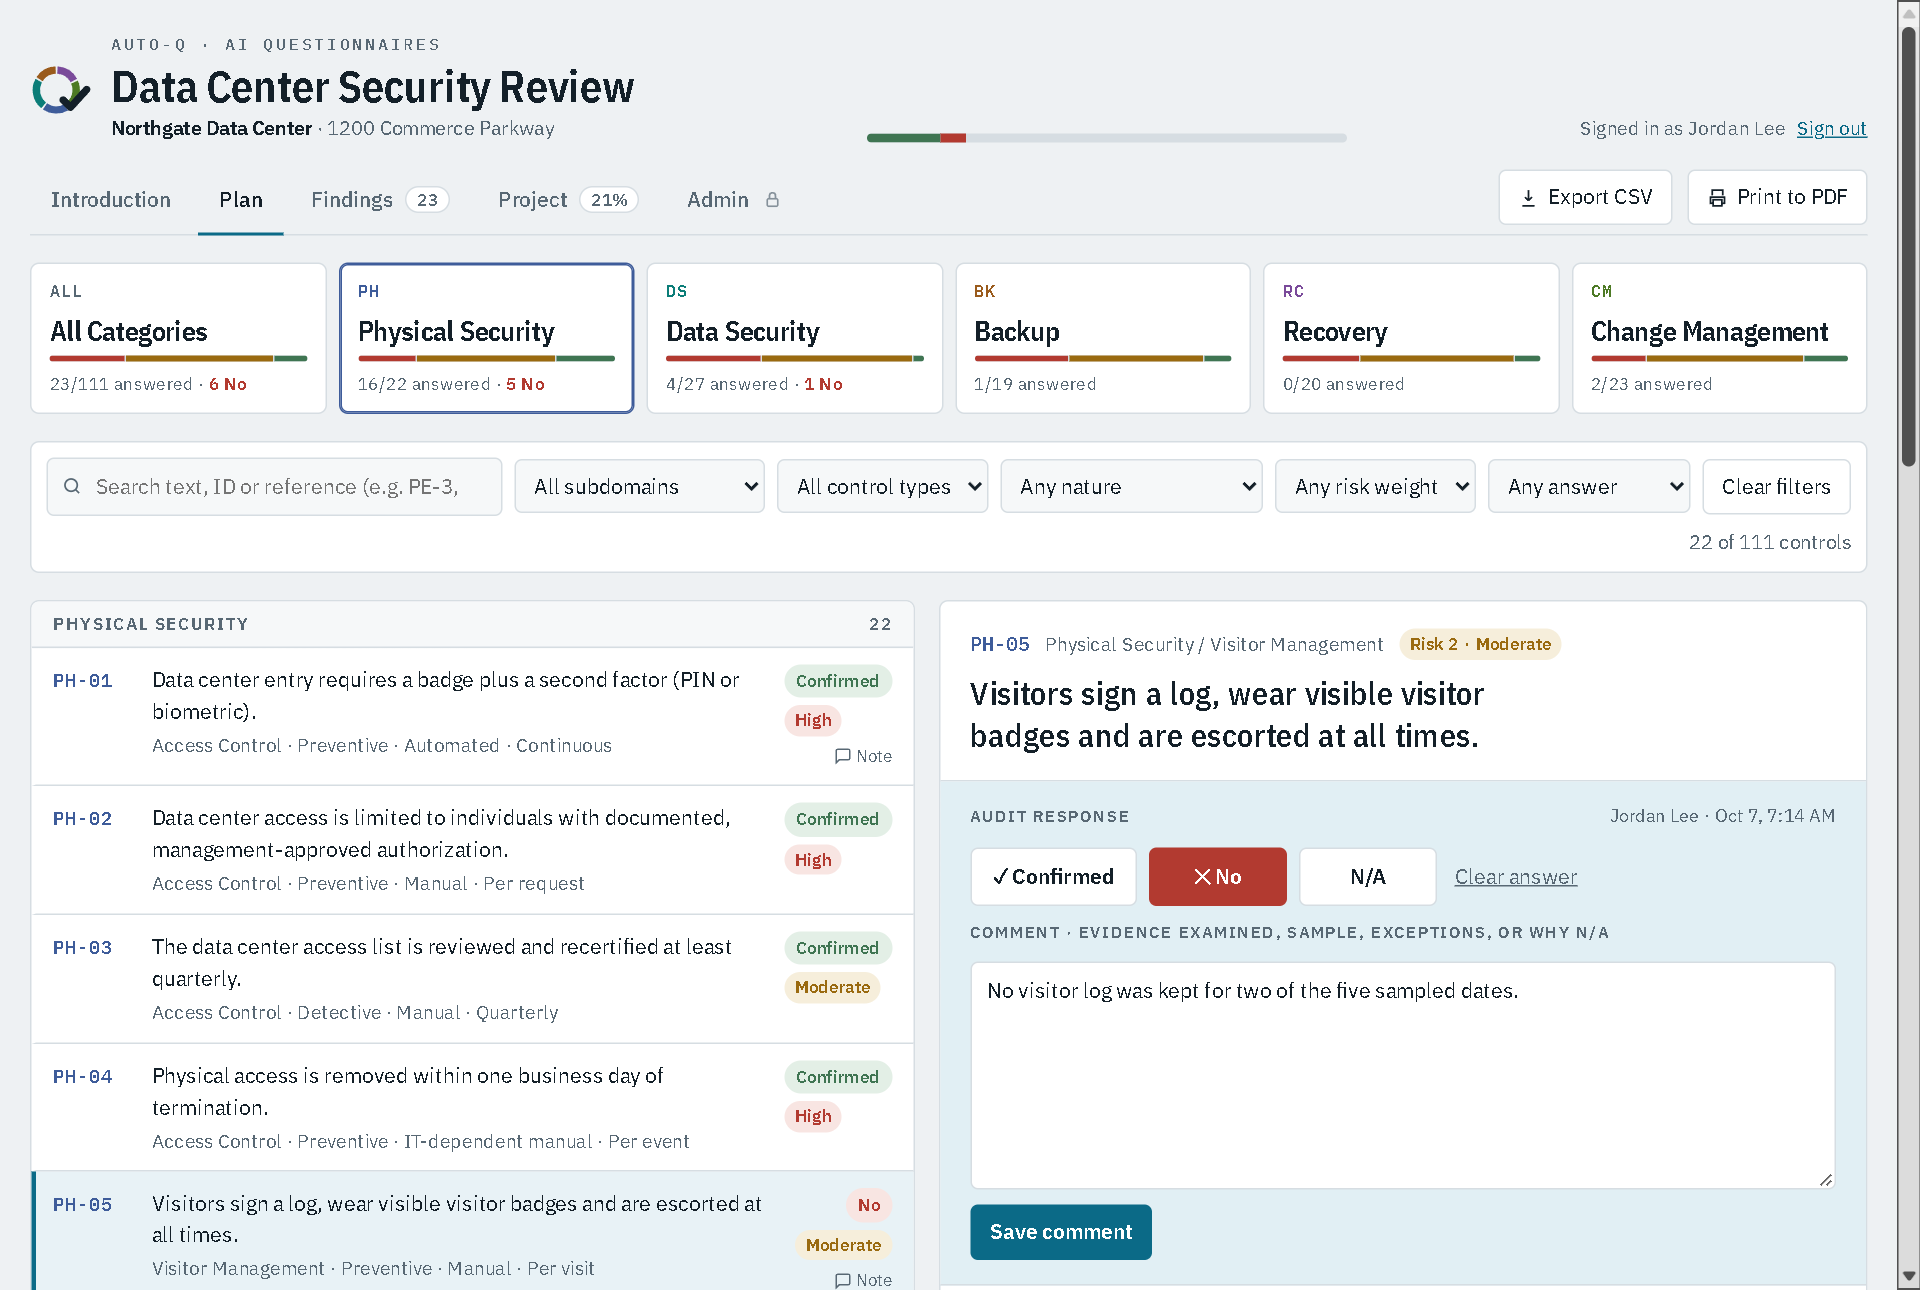Expand the Any risk weight filter

1375,486
